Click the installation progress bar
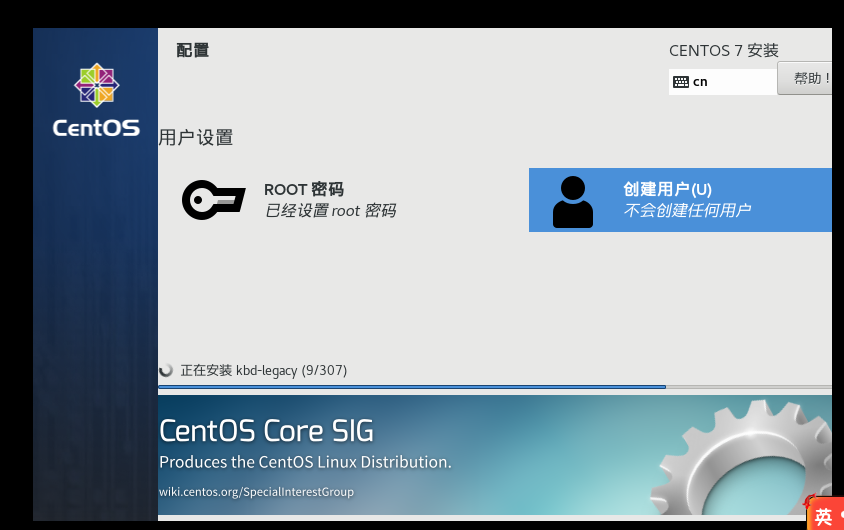Image resolution: width=844 pixels, height=530 pixels. [495, 387]
